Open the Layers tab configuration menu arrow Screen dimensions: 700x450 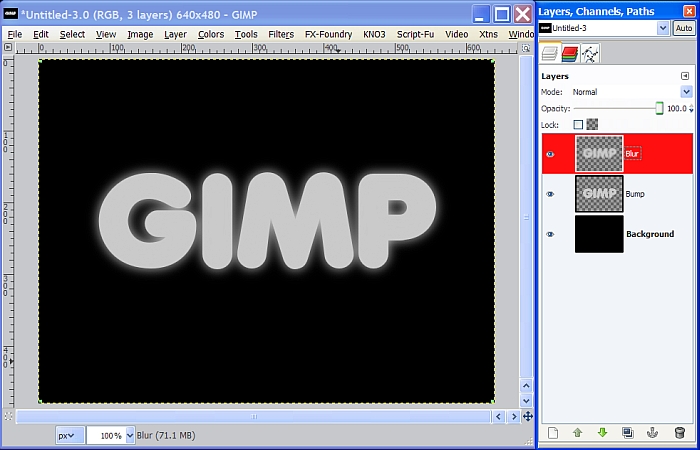tap(685, 76)
